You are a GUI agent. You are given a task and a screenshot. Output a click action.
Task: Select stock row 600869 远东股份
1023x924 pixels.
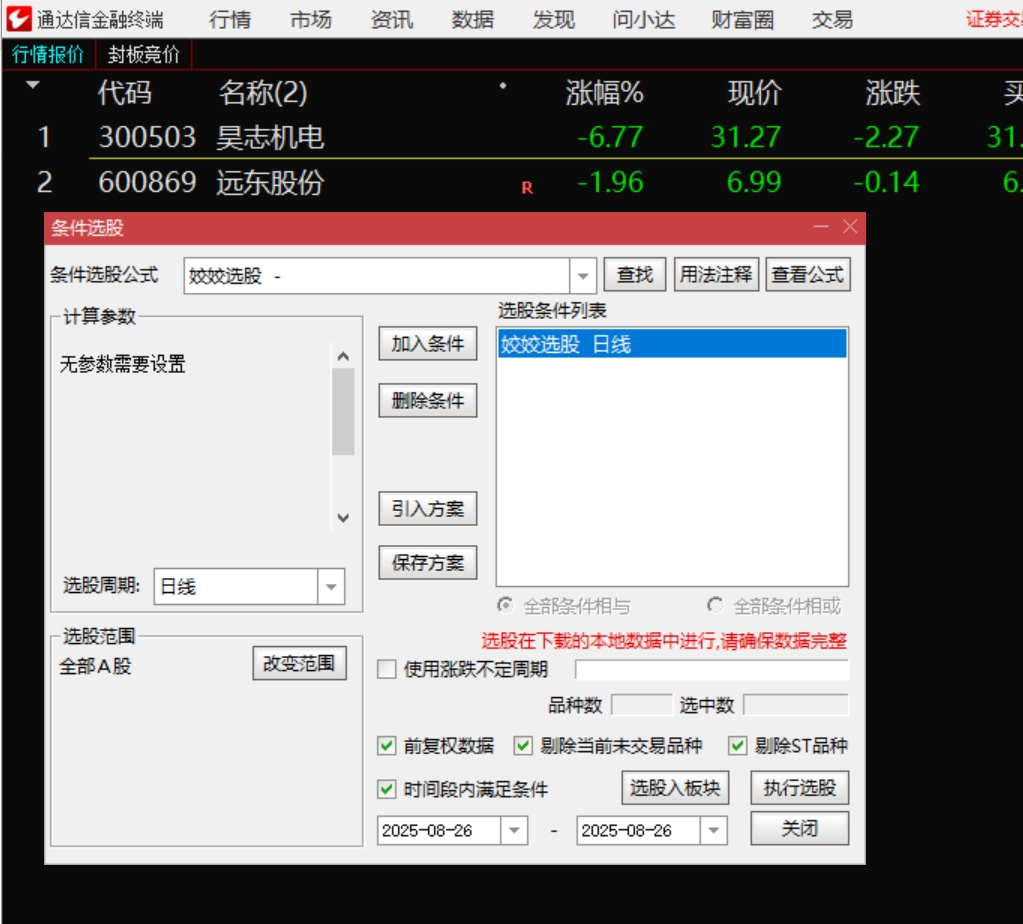(x=512, y=182)
